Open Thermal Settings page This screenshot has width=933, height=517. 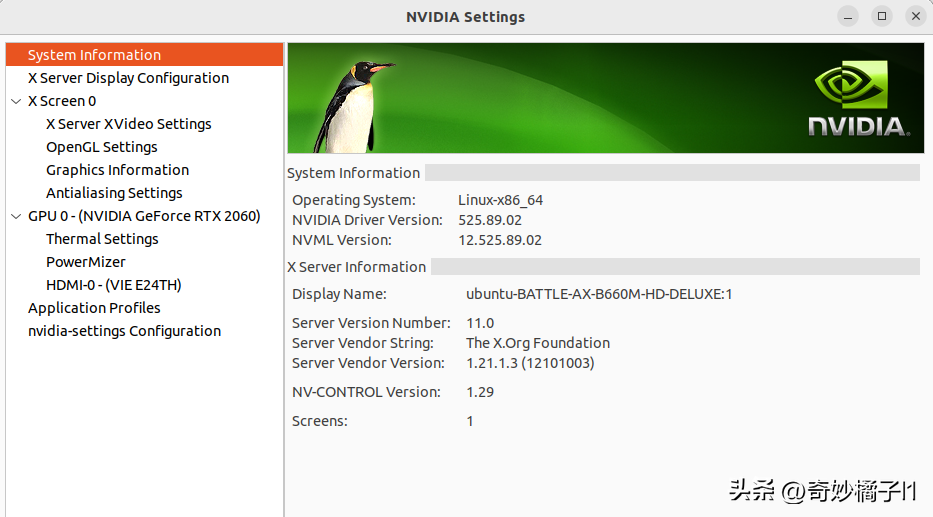(102, 239)
